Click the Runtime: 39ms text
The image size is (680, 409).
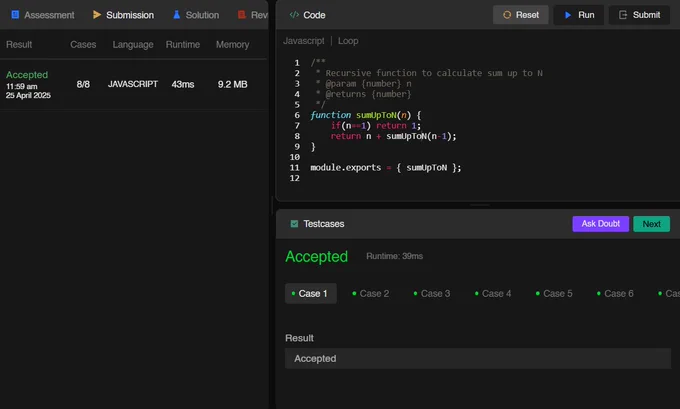coord(395,256)
